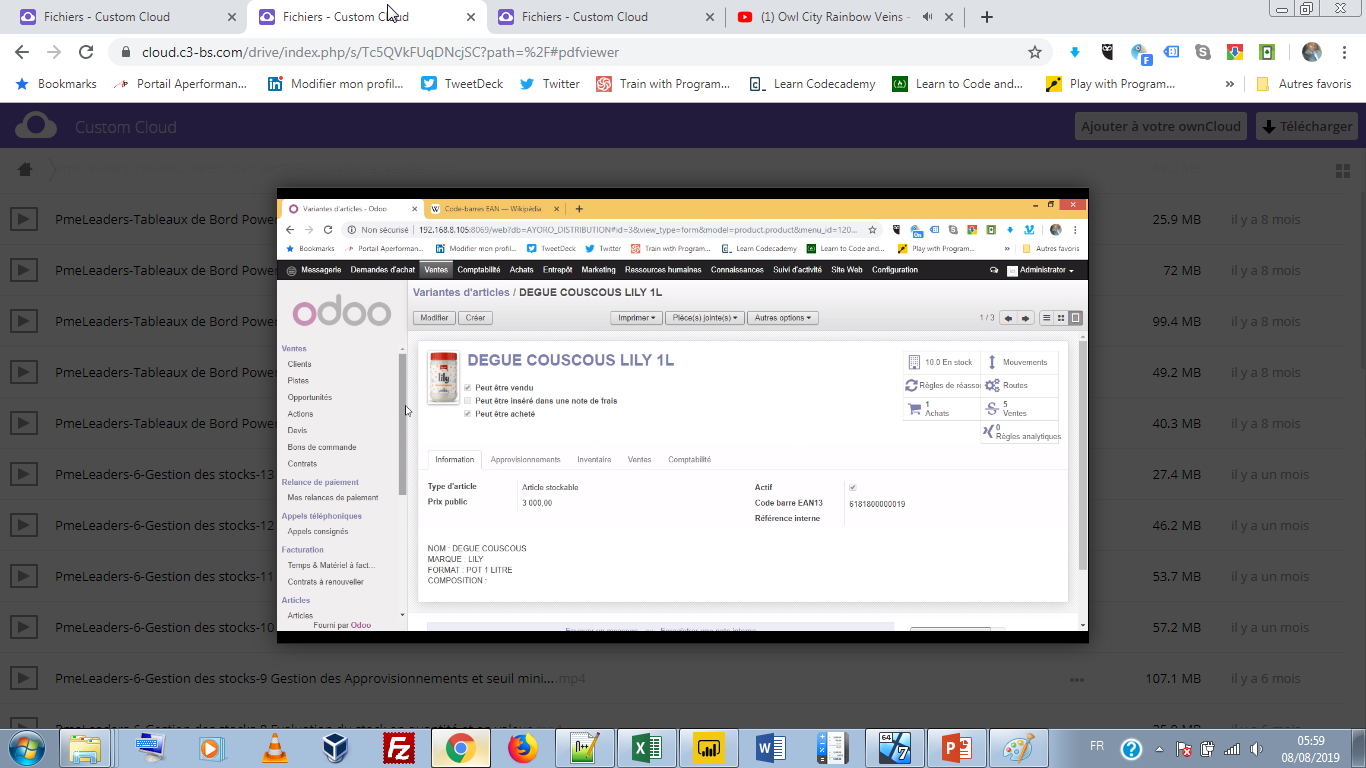This screenshot has height=768, width=1366.
Task: Expand hidden bookmarks with the double chevron
Action: click(x=1230, y=84)
